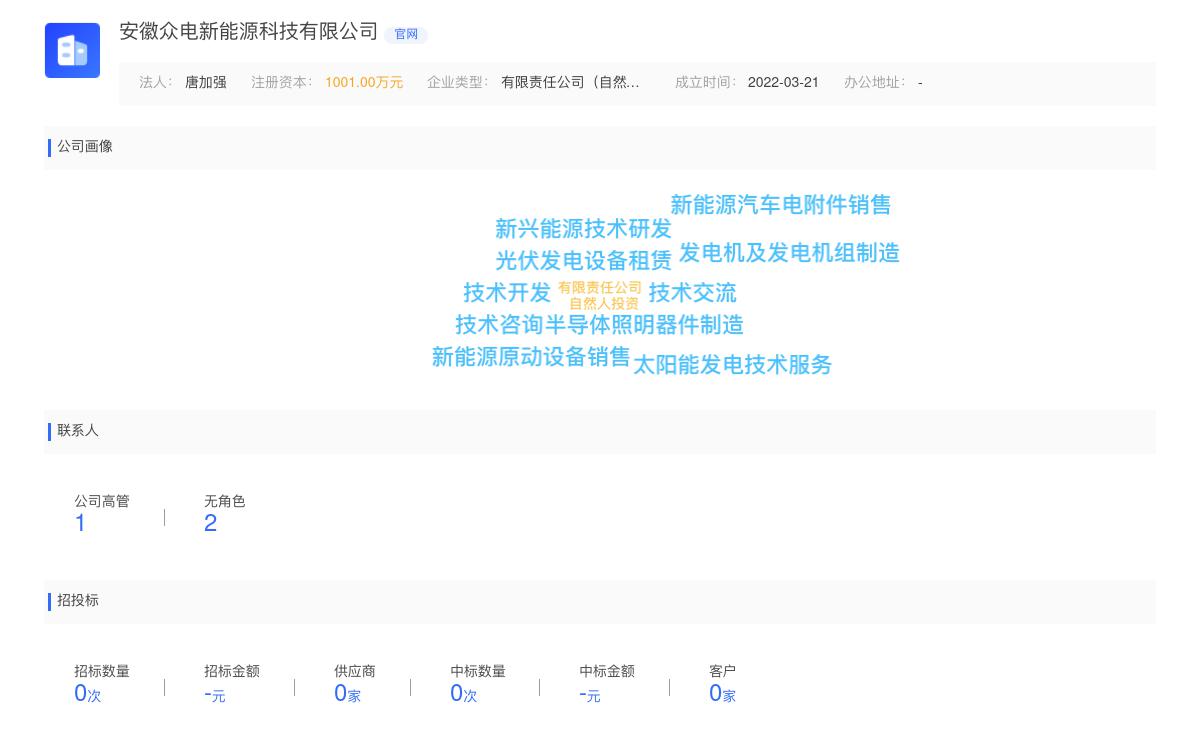Click the 成立时间 label
This screenshot has height=752, width=1200.
pyautogui.click(x=706, y=83)
